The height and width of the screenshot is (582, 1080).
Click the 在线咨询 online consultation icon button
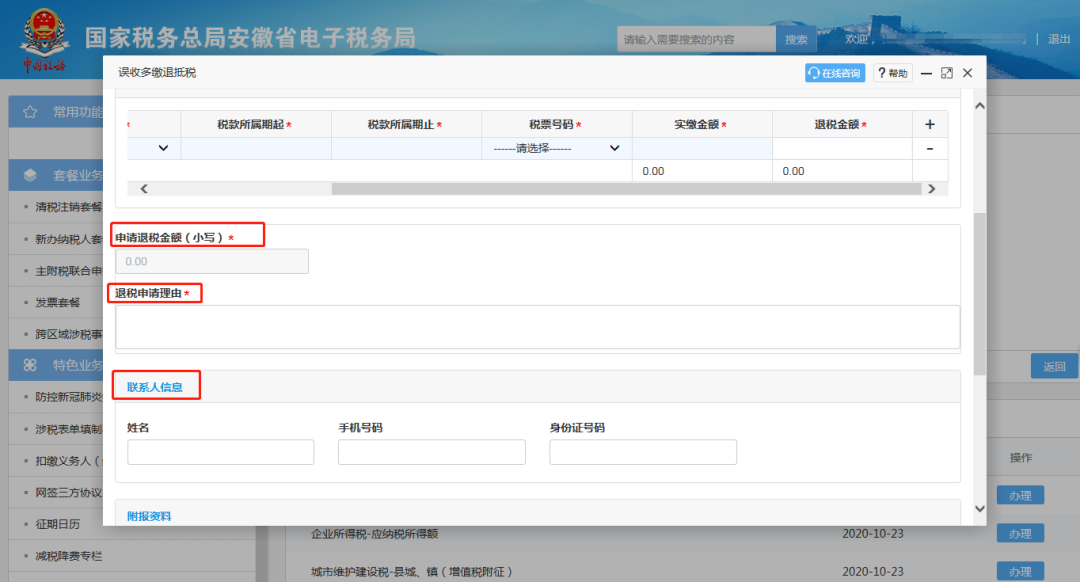(835, 73)
